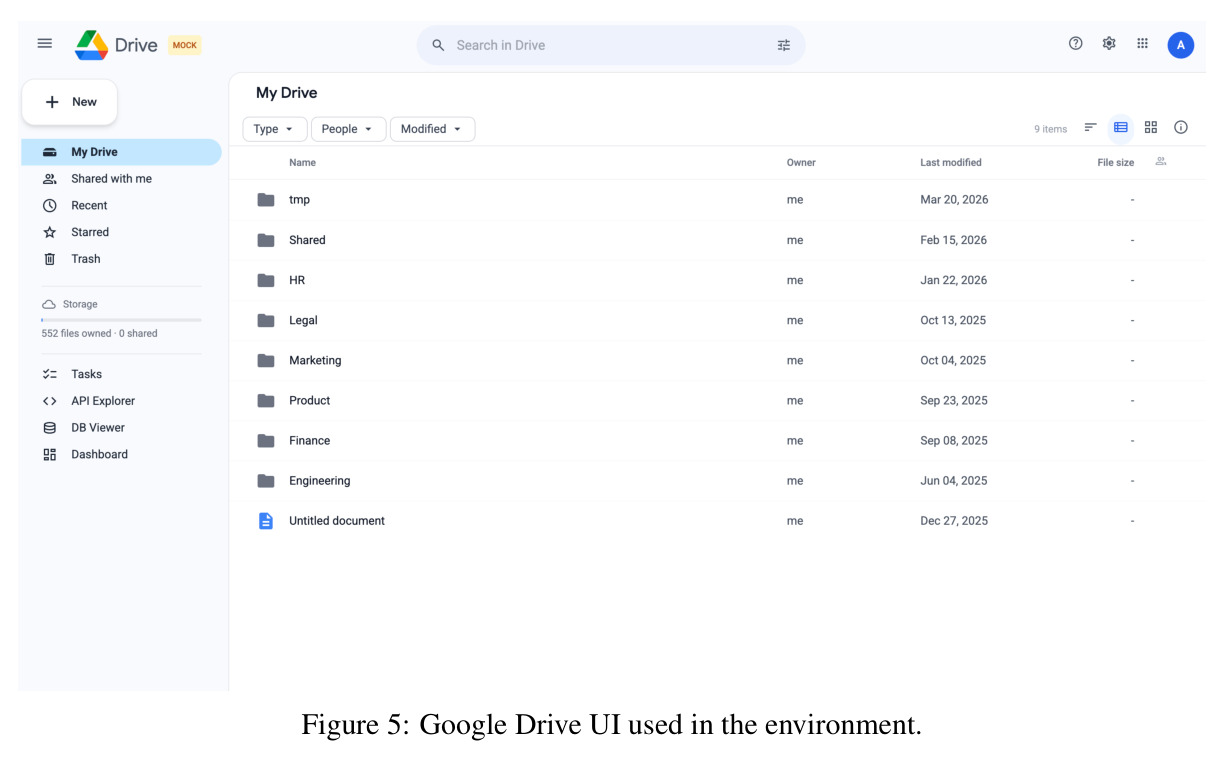Expand the Type filter dropdown
Viewport: 1226px width, 757px height.
275,129
